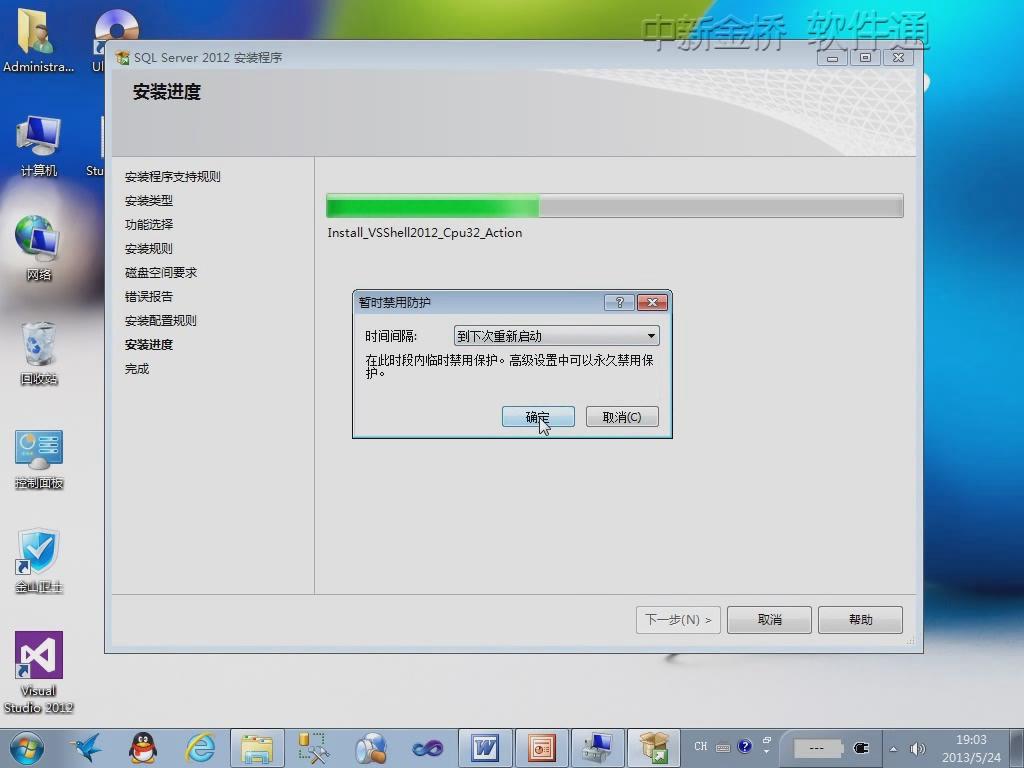Select the 安装进度 step in the sidebar
The width and height of the screenshot is (1024, 768).
[148, 345]
